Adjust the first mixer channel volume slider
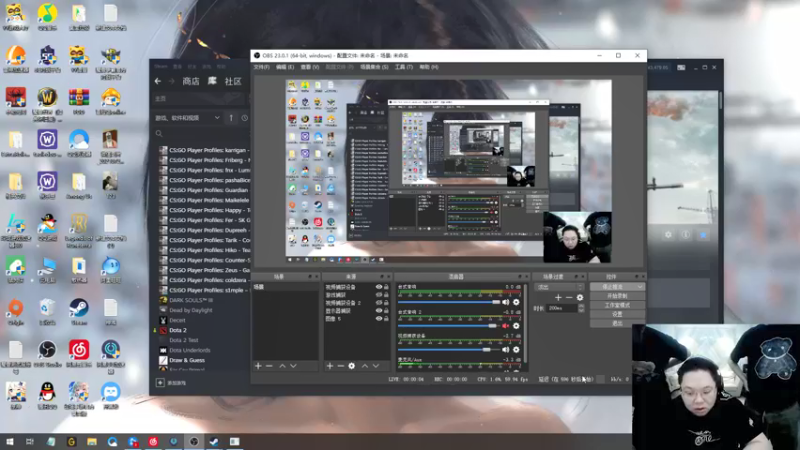Screen dimensions: 800x450 coord(449,302)
